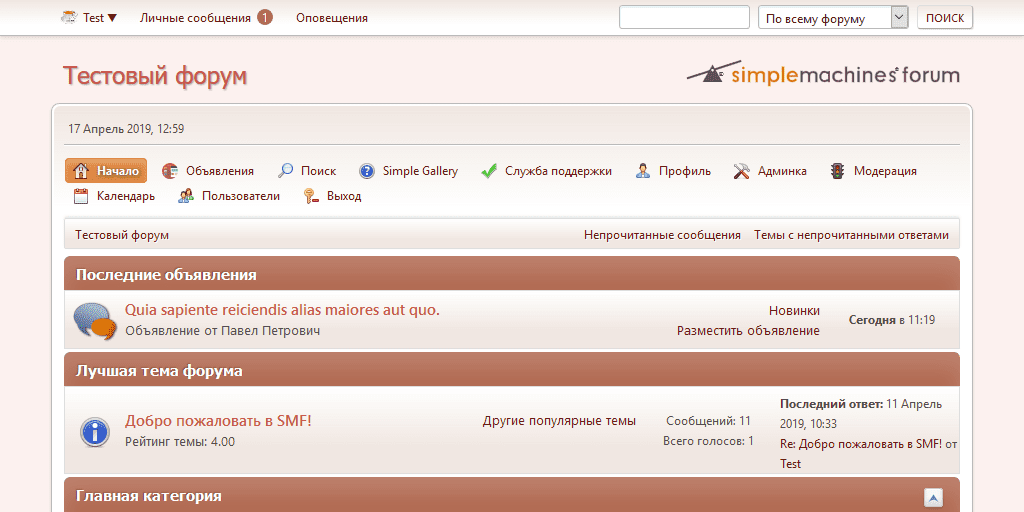The width and height of the screenshot is (1024, 512).
Task: Open the 'Добро пожаловать в SMF!' topic
Action: pyautogui.click(x=218, y=421)
